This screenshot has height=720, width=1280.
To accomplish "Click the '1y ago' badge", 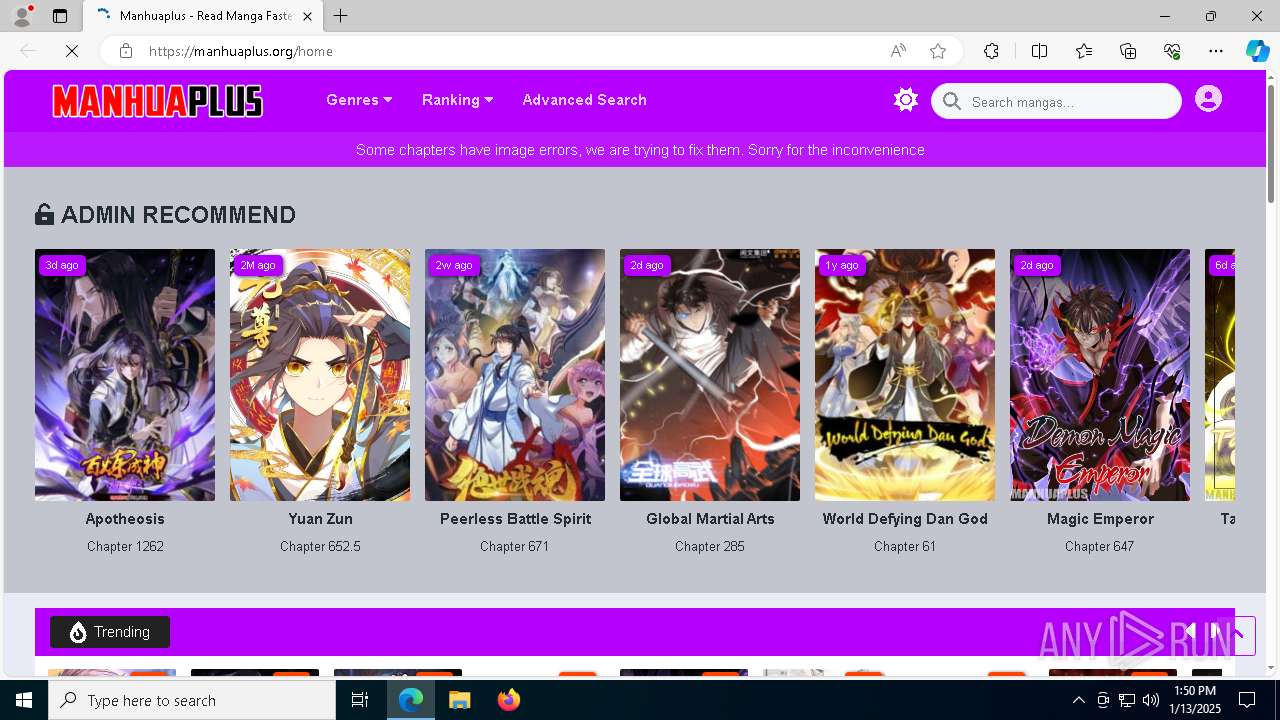I will [x=842, y=265].
